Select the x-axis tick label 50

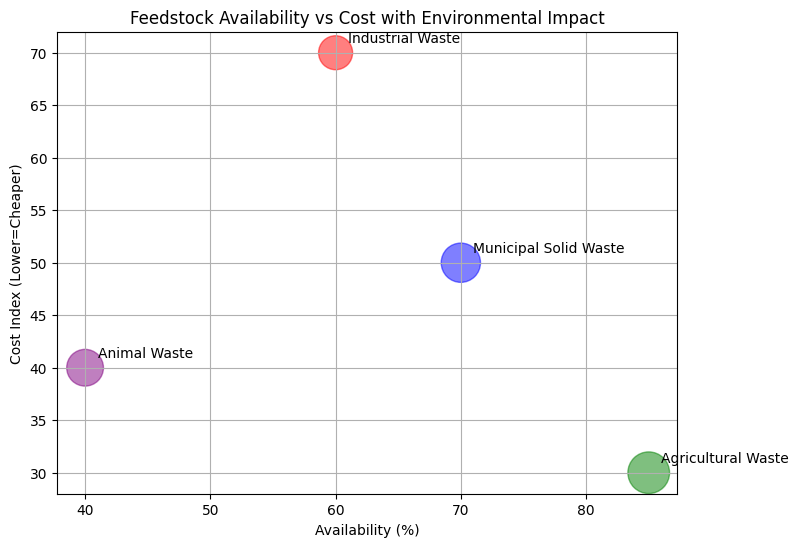click(210, 510)
